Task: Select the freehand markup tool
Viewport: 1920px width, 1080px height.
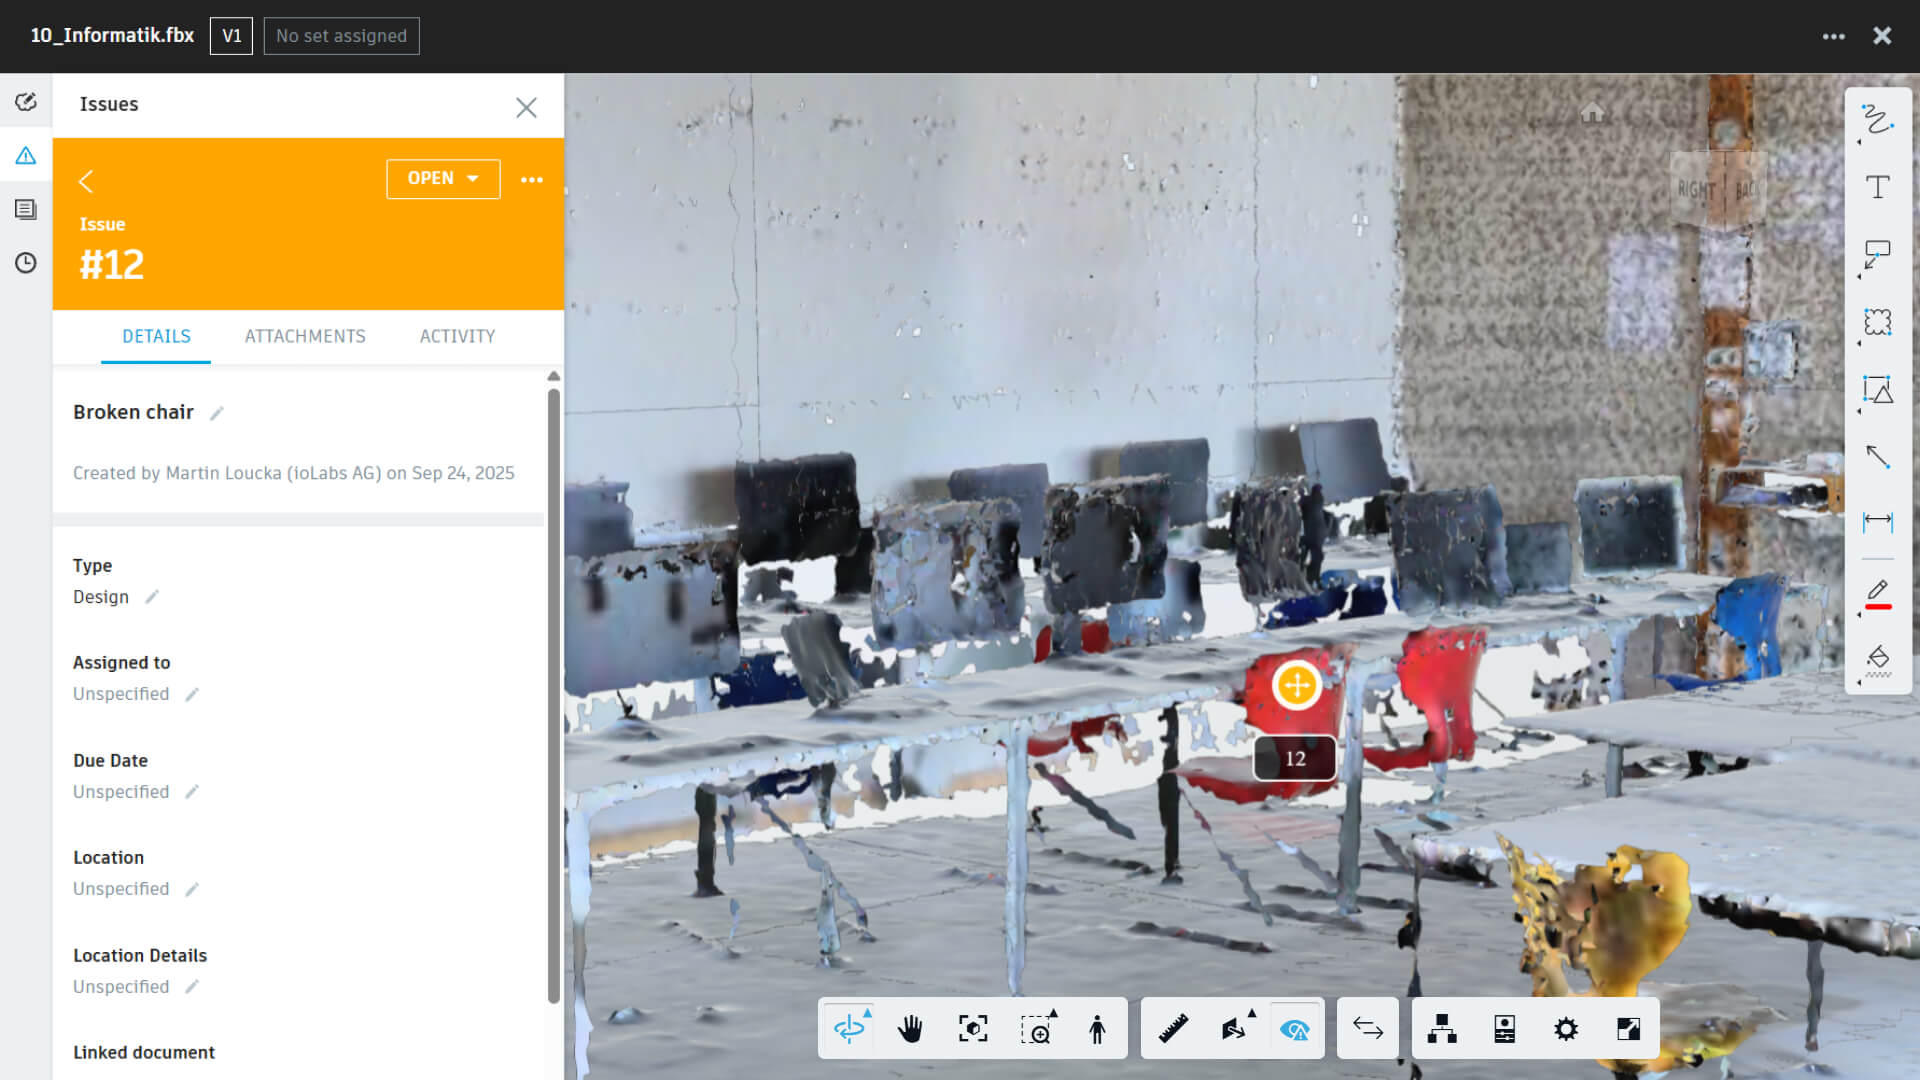Action: coord(1877,120)
